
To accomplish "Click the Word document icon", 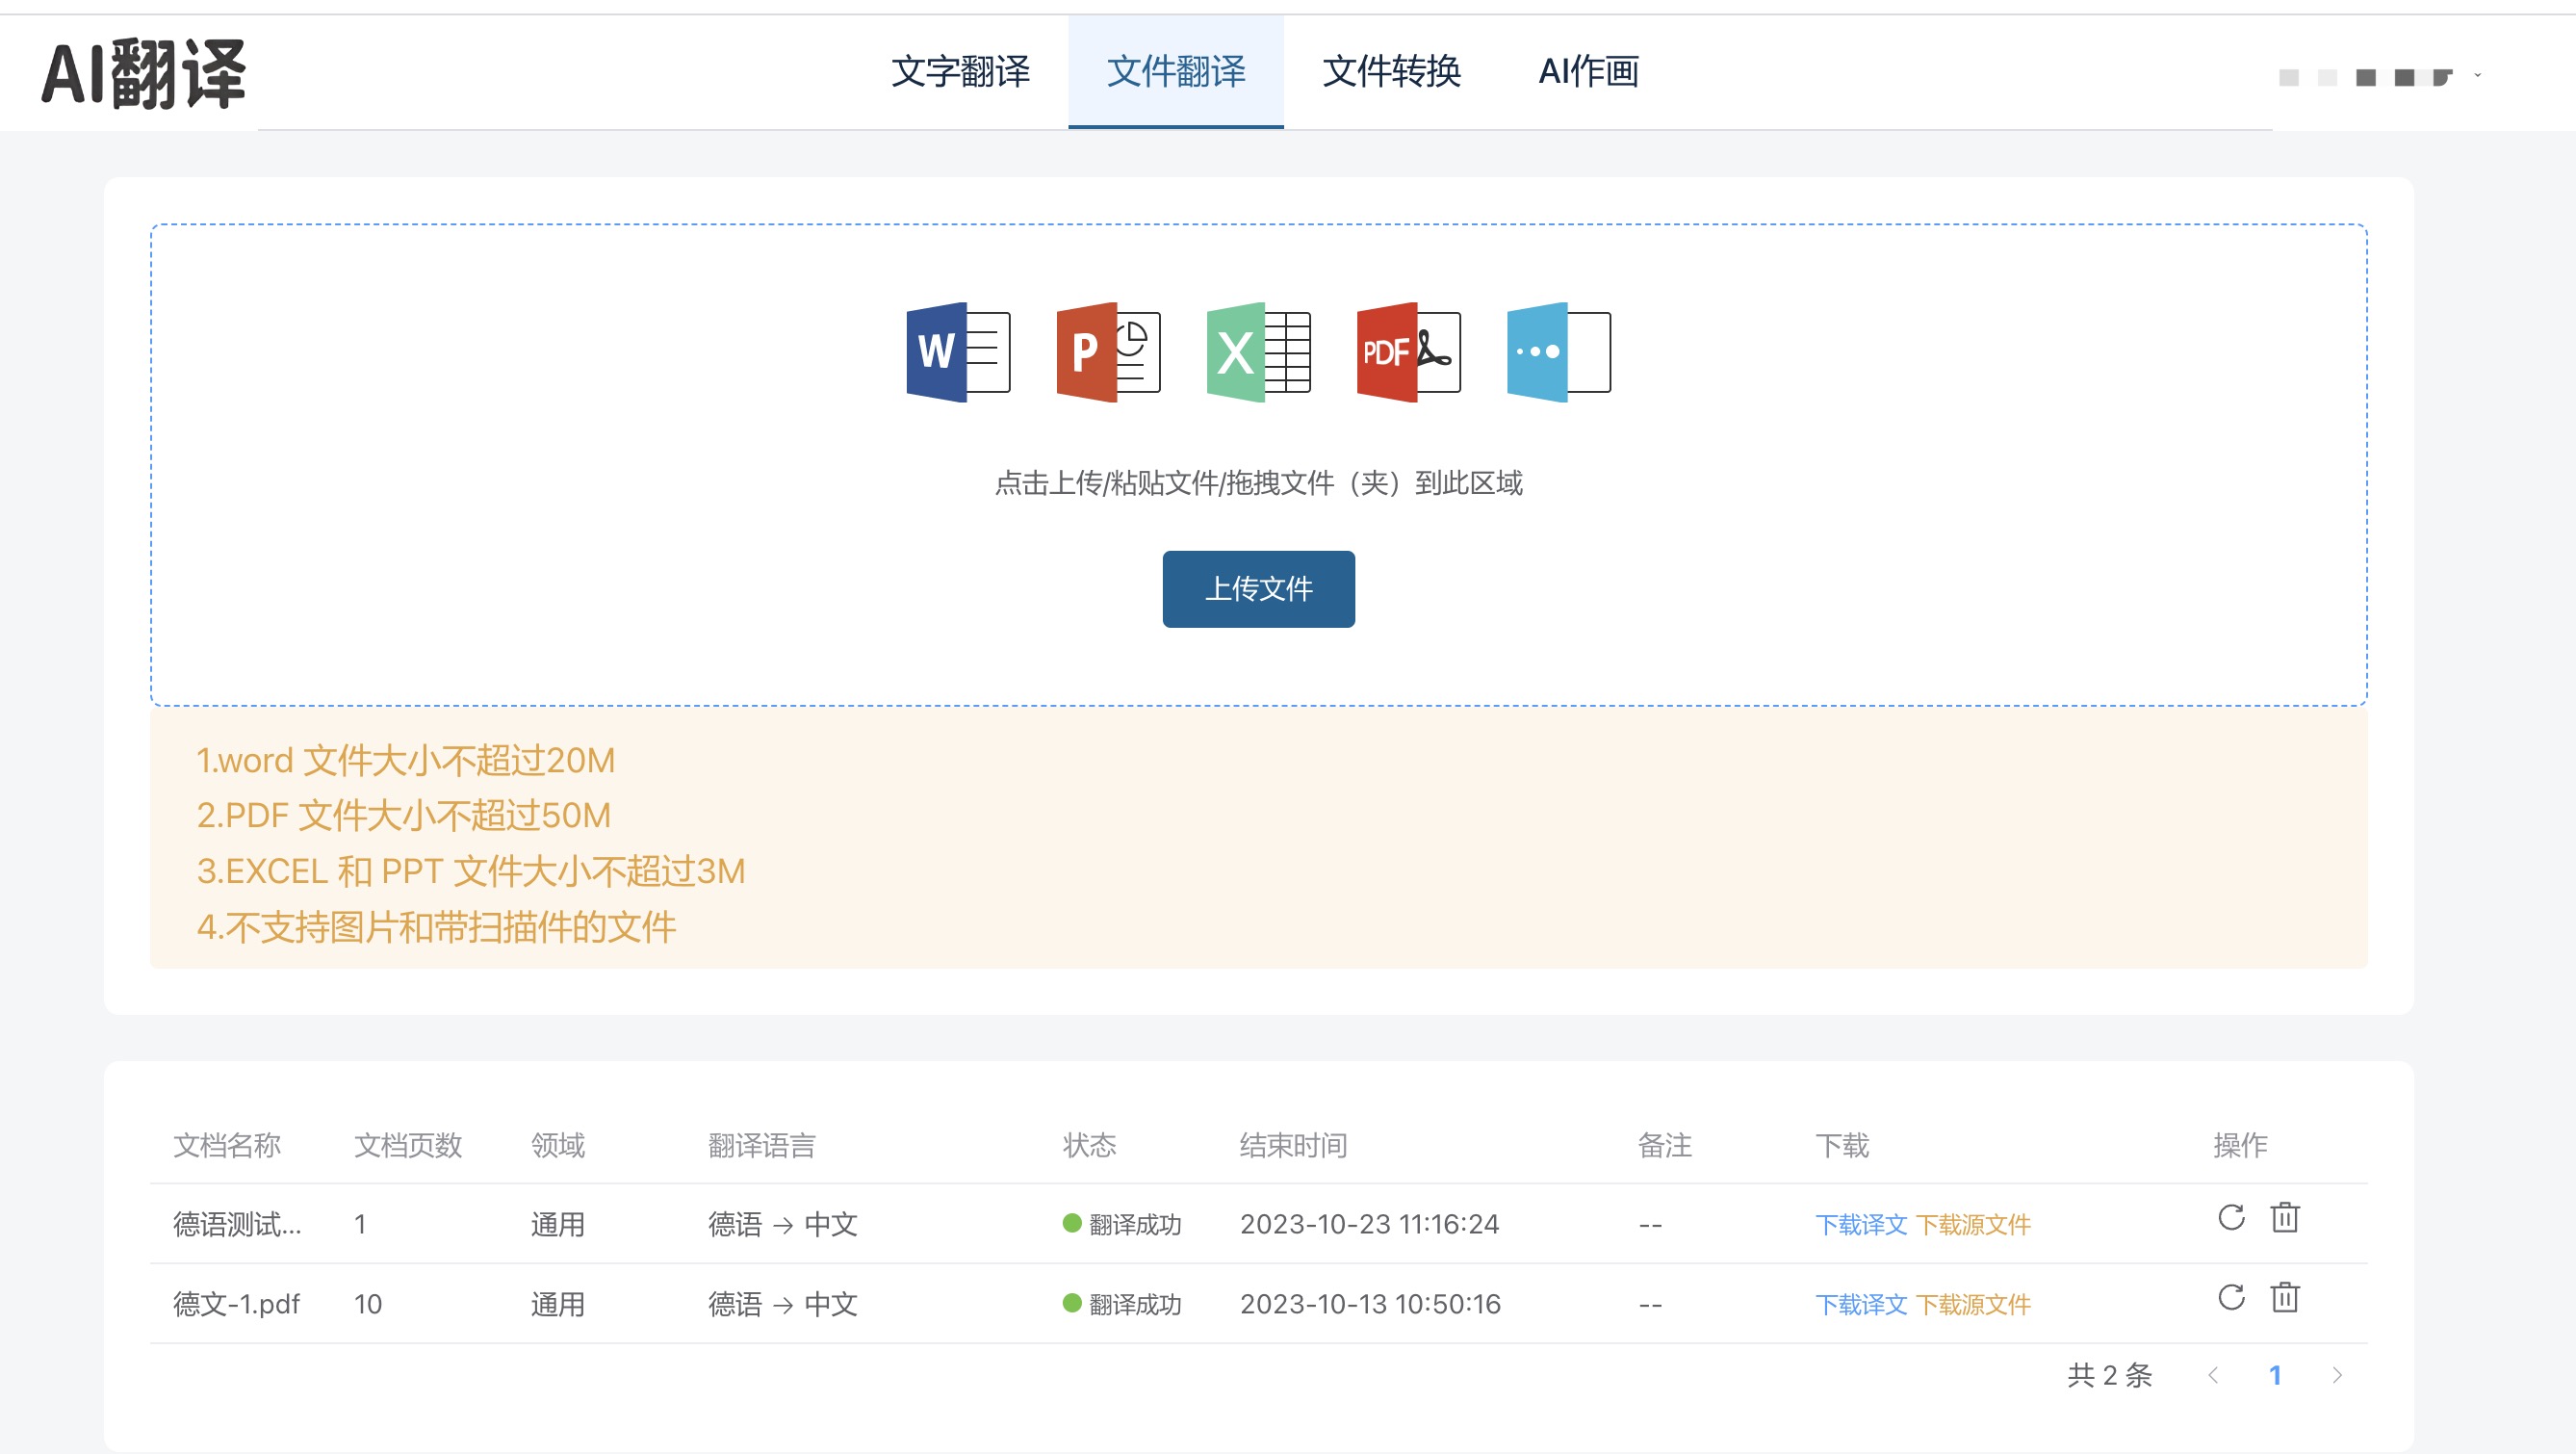I will (958, 352).
